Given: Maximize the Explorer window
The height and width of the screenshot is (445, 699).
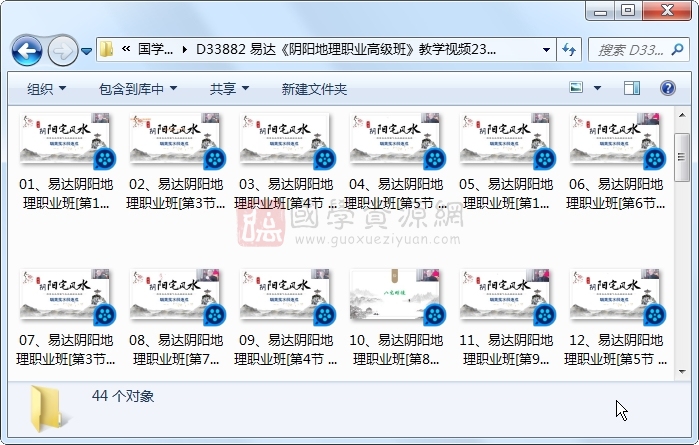Looking at the screenshot, I should [628, 11].
